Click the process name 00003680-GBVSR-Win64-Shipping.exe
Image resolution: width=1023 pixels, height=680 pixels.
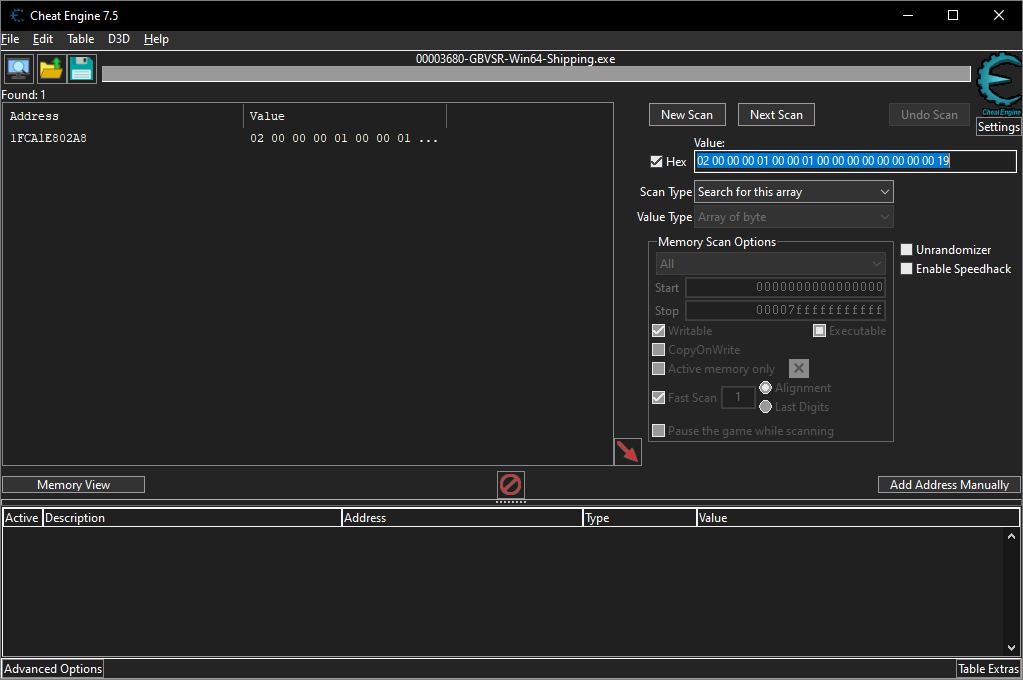coord(515,59)
